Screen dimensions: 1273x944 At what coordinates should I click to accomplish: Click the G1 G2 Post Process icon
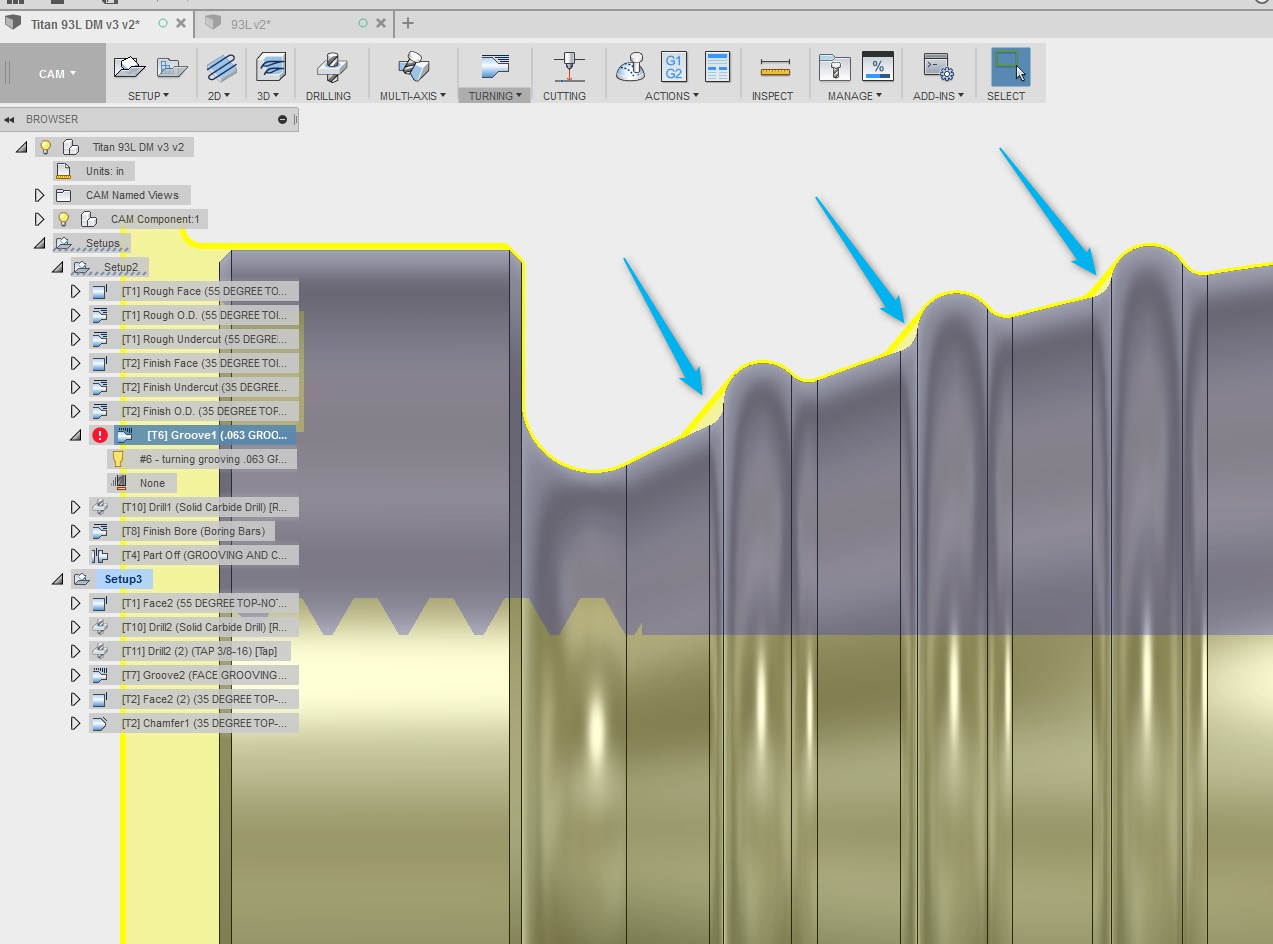[674, 67]
